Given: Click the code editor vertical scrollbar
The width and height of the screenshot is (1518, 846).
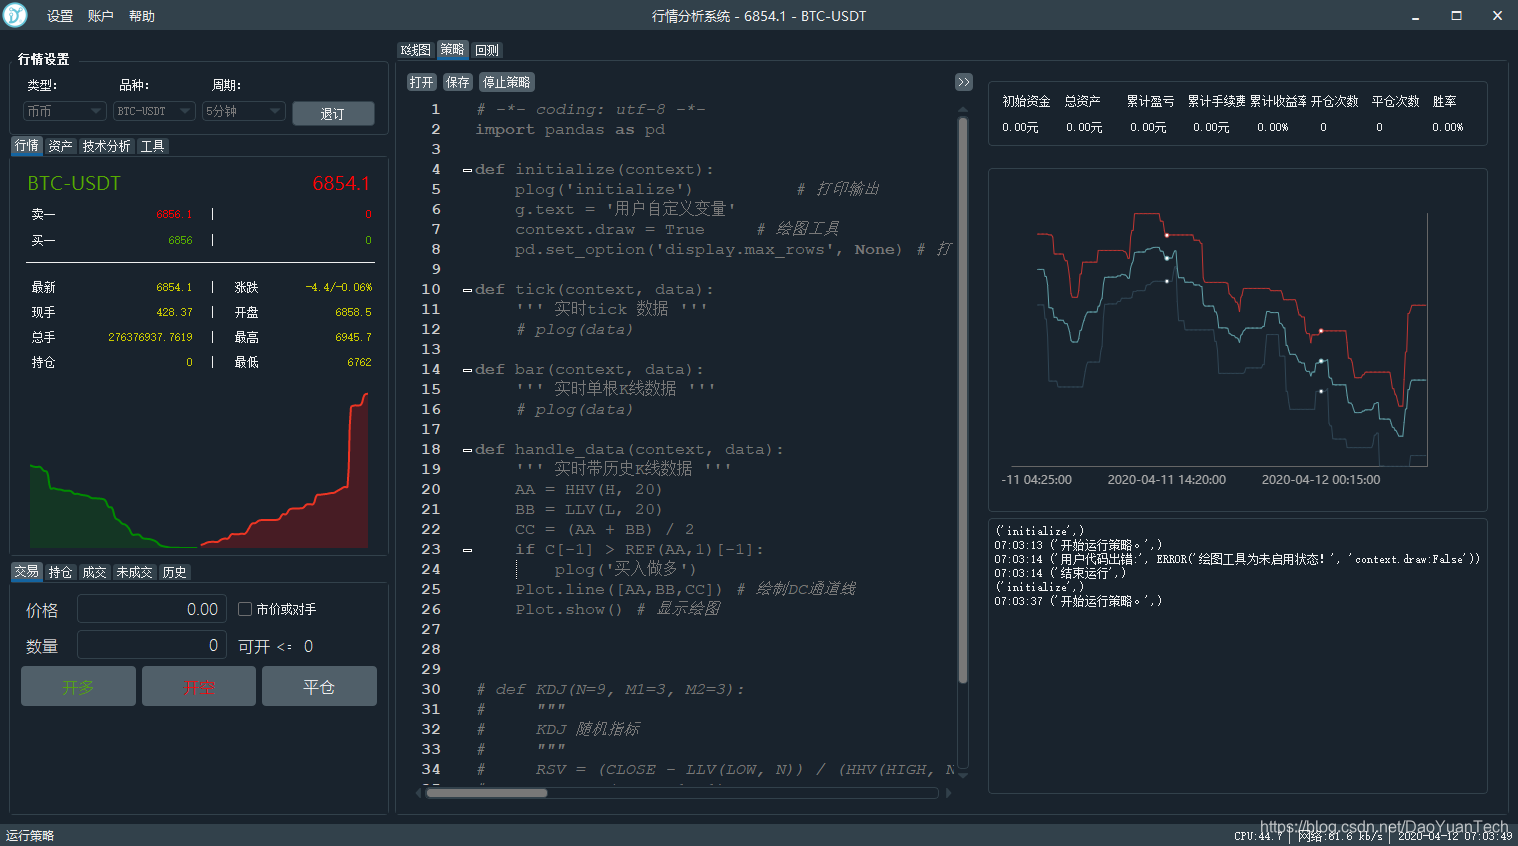Looking at the screenshot, I should click(963, 400).
